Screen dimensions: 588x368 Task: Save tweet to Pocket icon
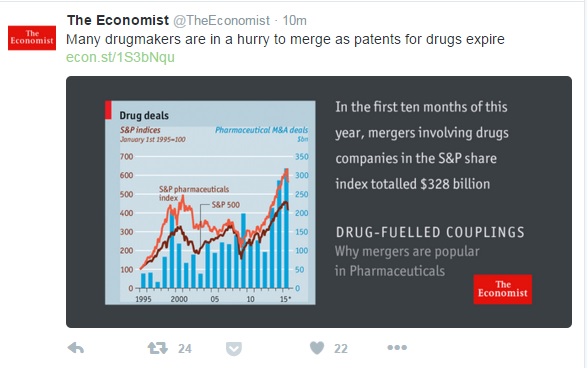(x=234, y=349)
